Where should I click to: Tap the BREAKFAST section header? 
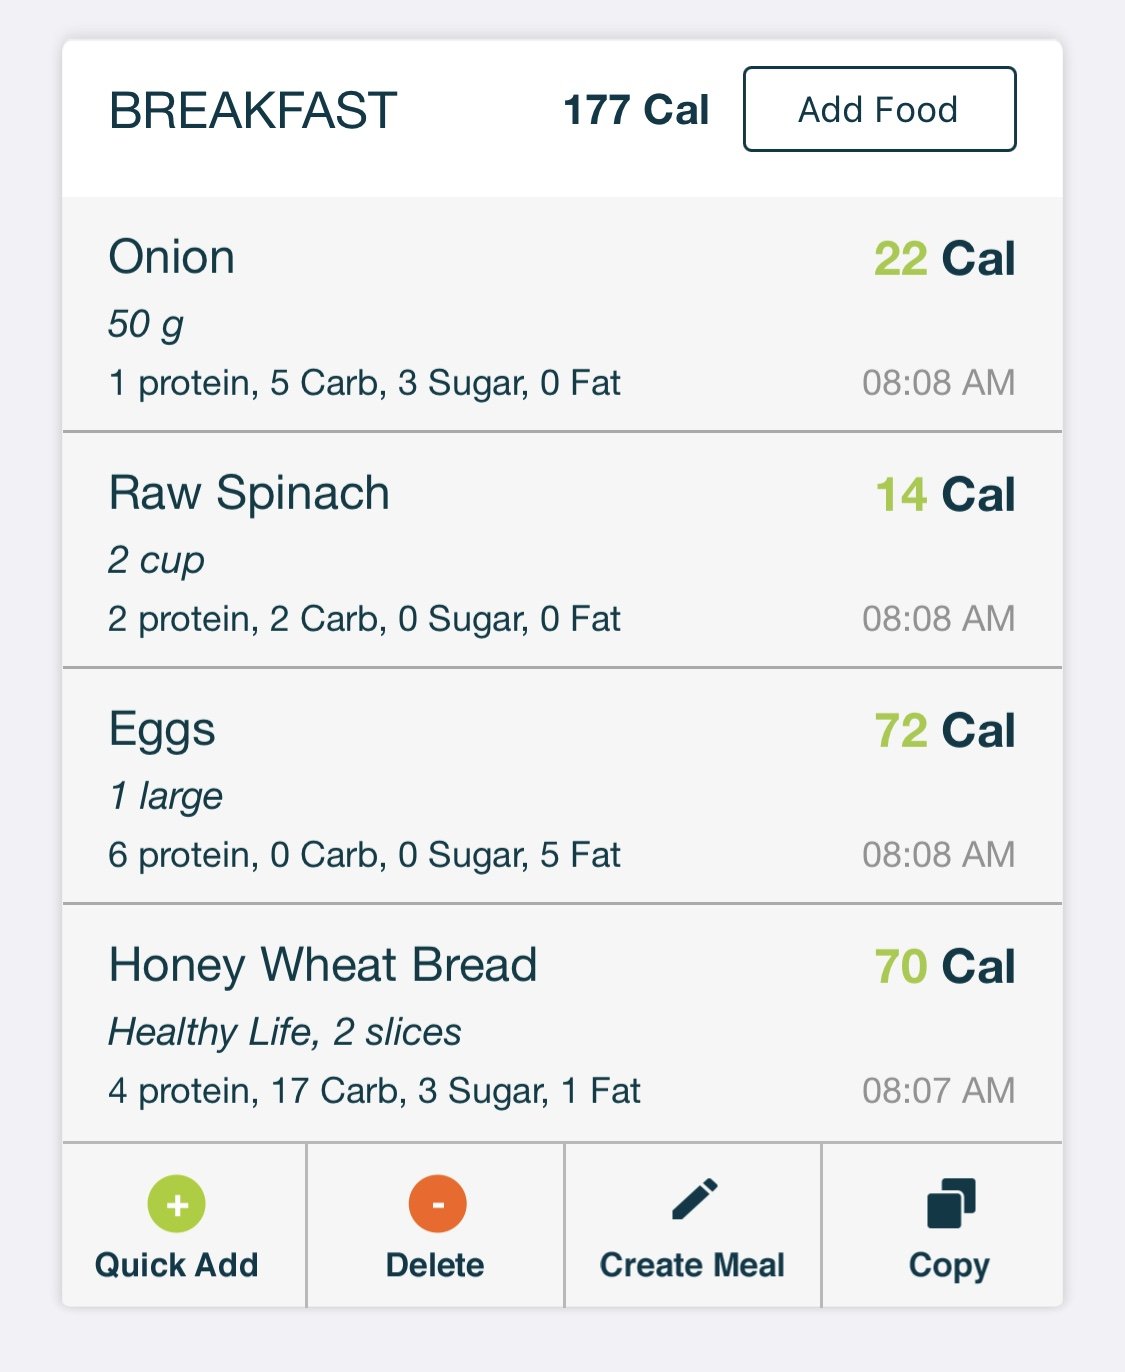[x=253, y=110]
